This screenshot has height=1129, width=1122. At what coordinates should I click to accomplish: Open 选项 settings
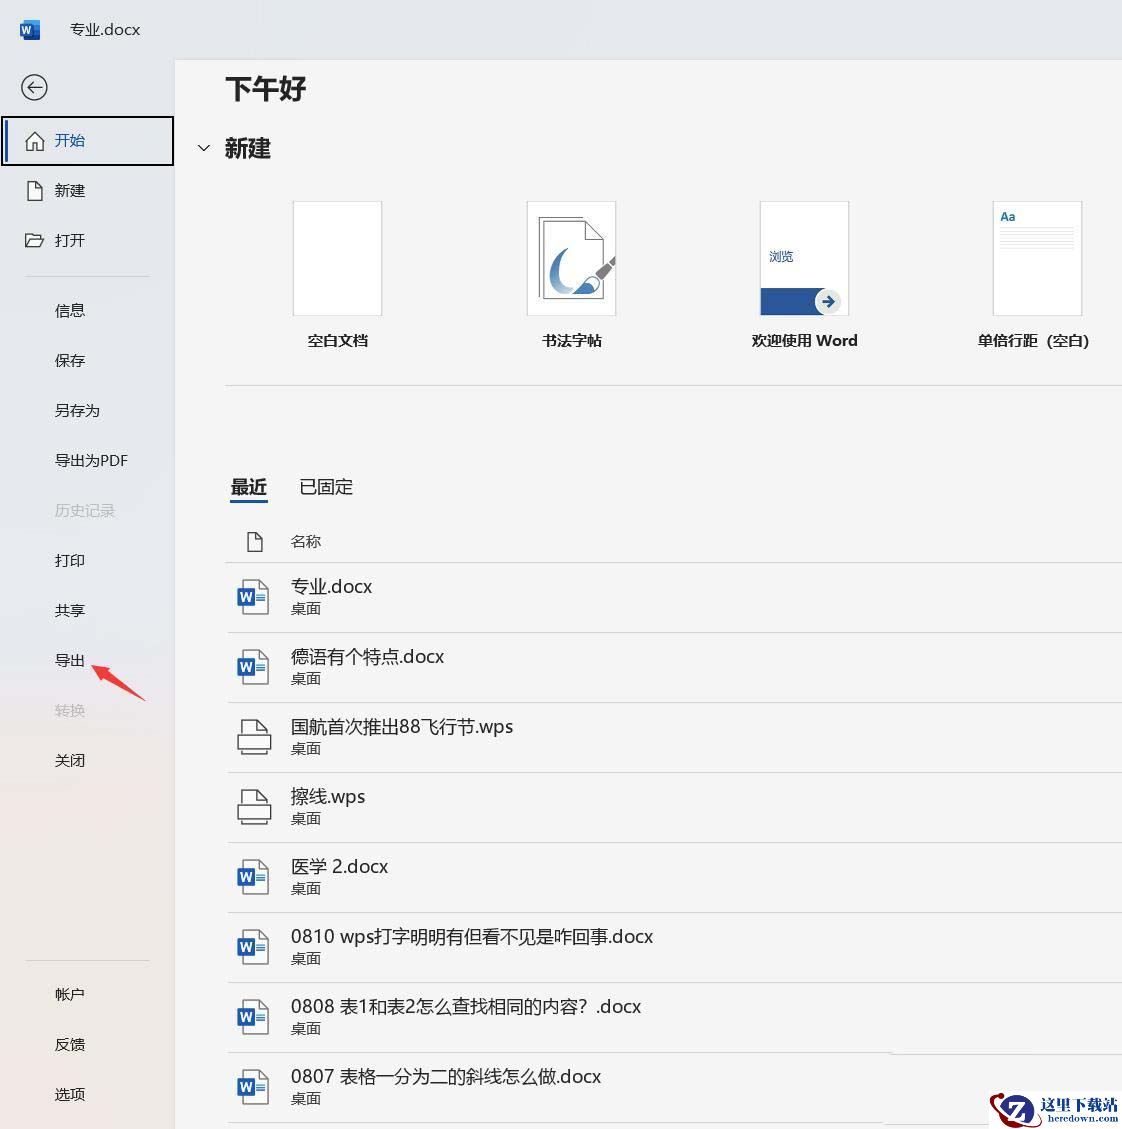(70, 1094)
